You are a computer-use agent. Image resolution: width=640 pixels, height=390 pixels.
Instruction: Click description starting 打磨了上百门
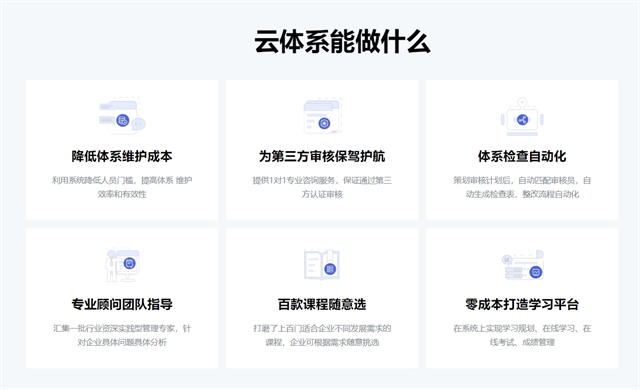coord(322,335)
